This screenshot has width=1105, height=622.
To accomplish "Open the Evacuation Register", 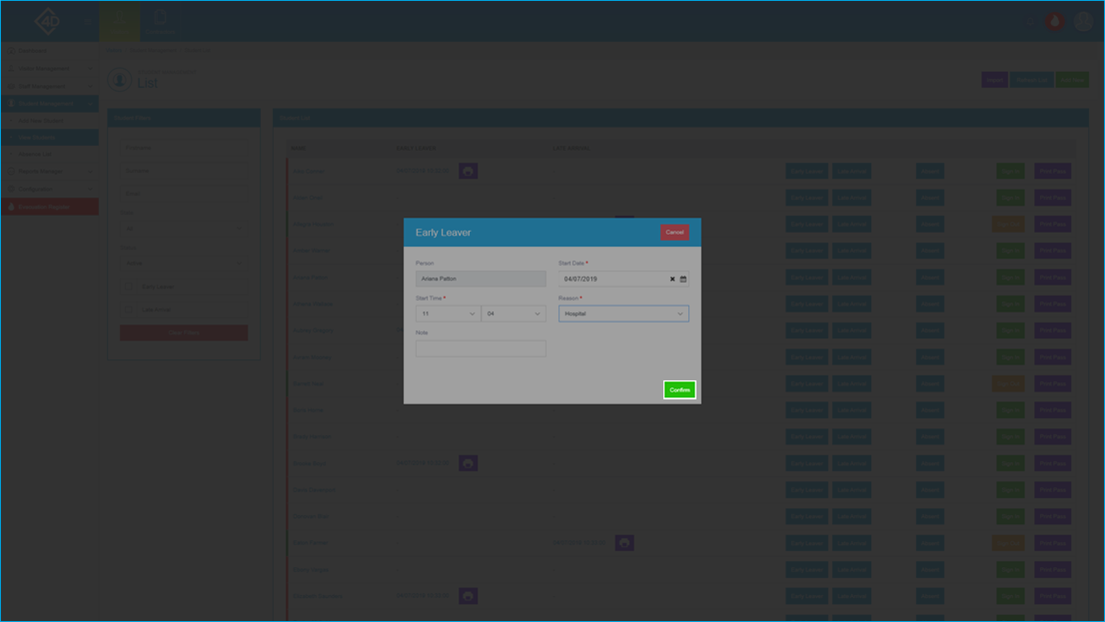I will pyautogui.click(x=49, y=207).
